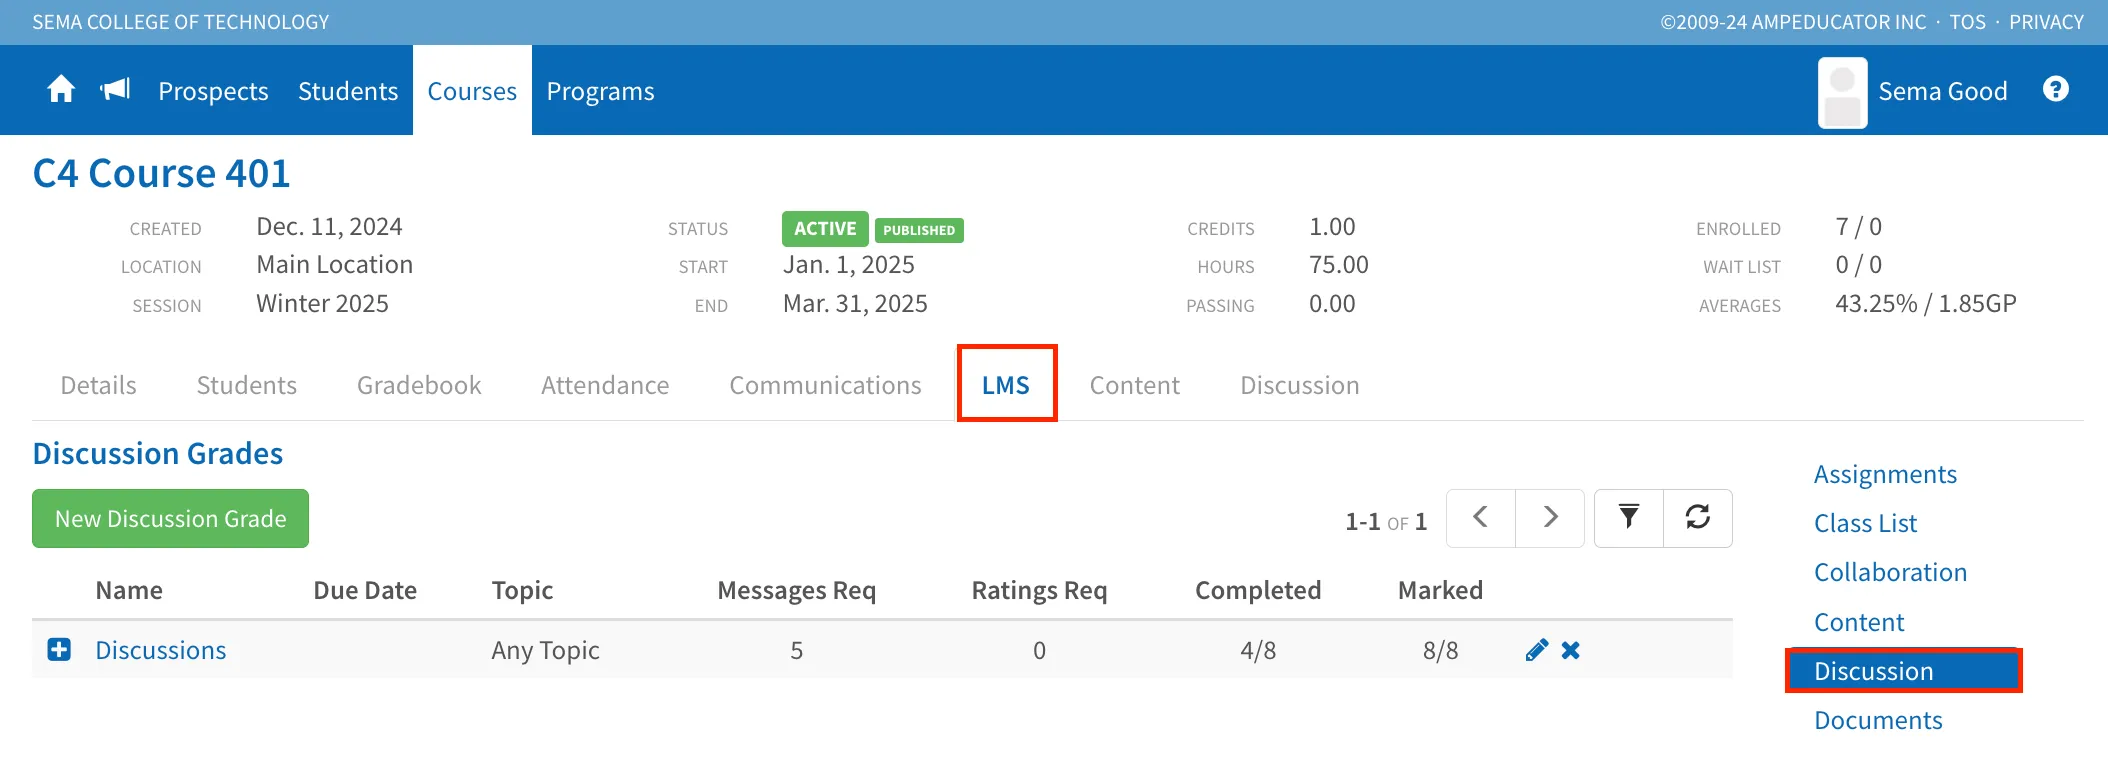Select Discussion in the LMS sidebar
2108x758 pixels.
tap(1904, 671)
